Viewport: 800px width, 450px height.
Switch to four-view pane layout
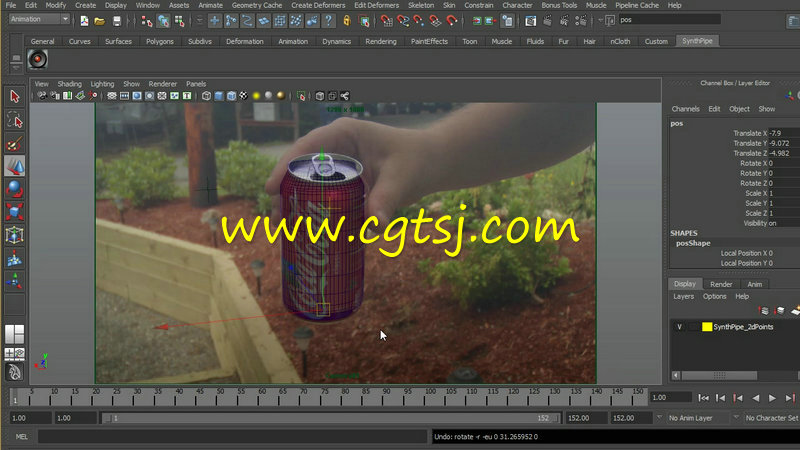tap(14, 353)
